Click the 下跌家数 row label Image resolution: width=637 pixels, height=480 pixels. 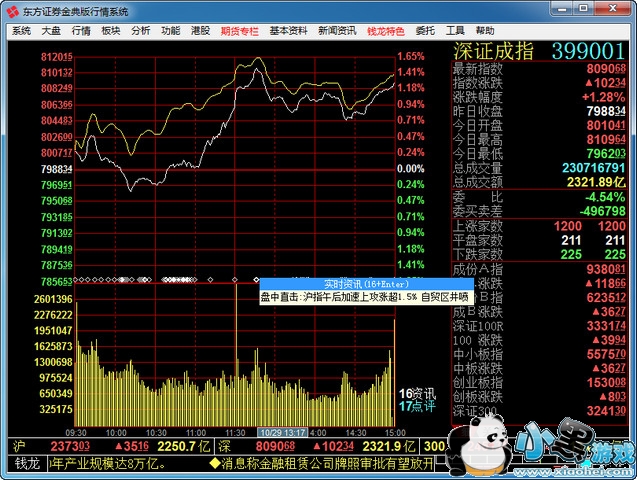tap(478, 255)
